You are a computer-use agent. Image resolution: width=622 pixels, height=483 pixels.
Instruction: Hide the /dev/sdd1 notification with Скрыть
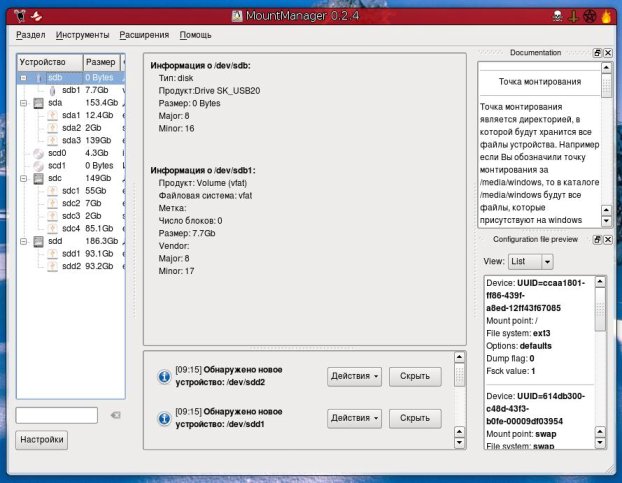(x=415, y=418)
